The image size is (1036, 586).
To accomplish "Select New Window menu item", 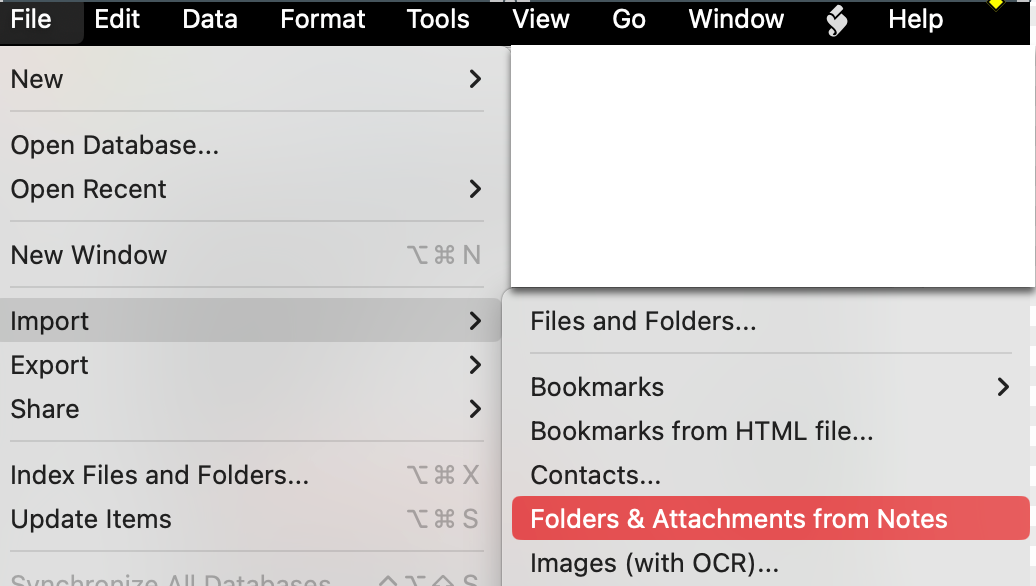I will point(89,255).
